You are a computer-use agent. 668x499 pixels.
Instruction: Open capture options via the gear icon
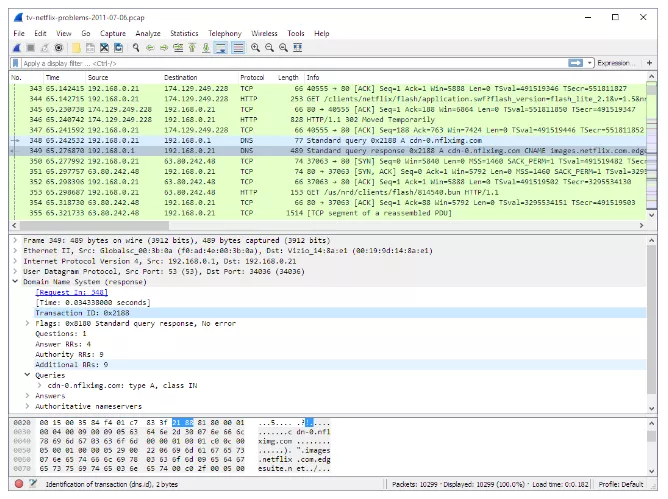click(59, 47)
